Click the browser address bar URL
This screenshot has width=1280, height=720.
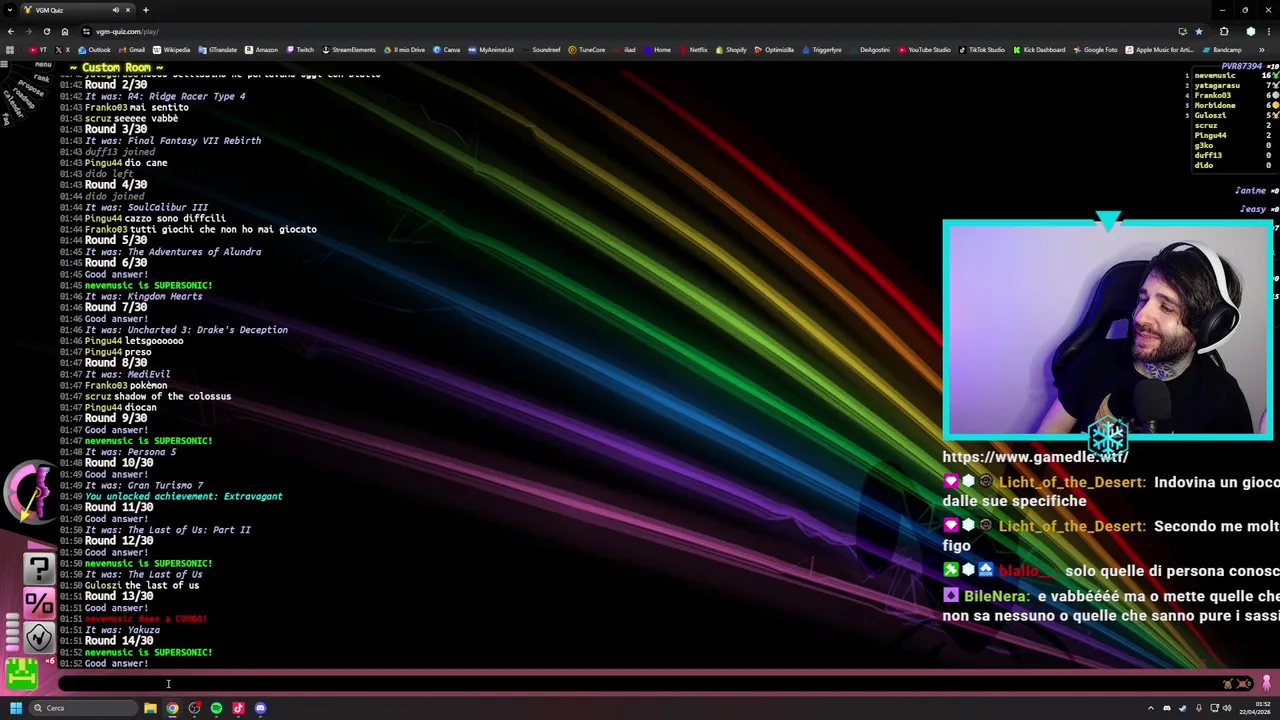click(x=127, y=31)
